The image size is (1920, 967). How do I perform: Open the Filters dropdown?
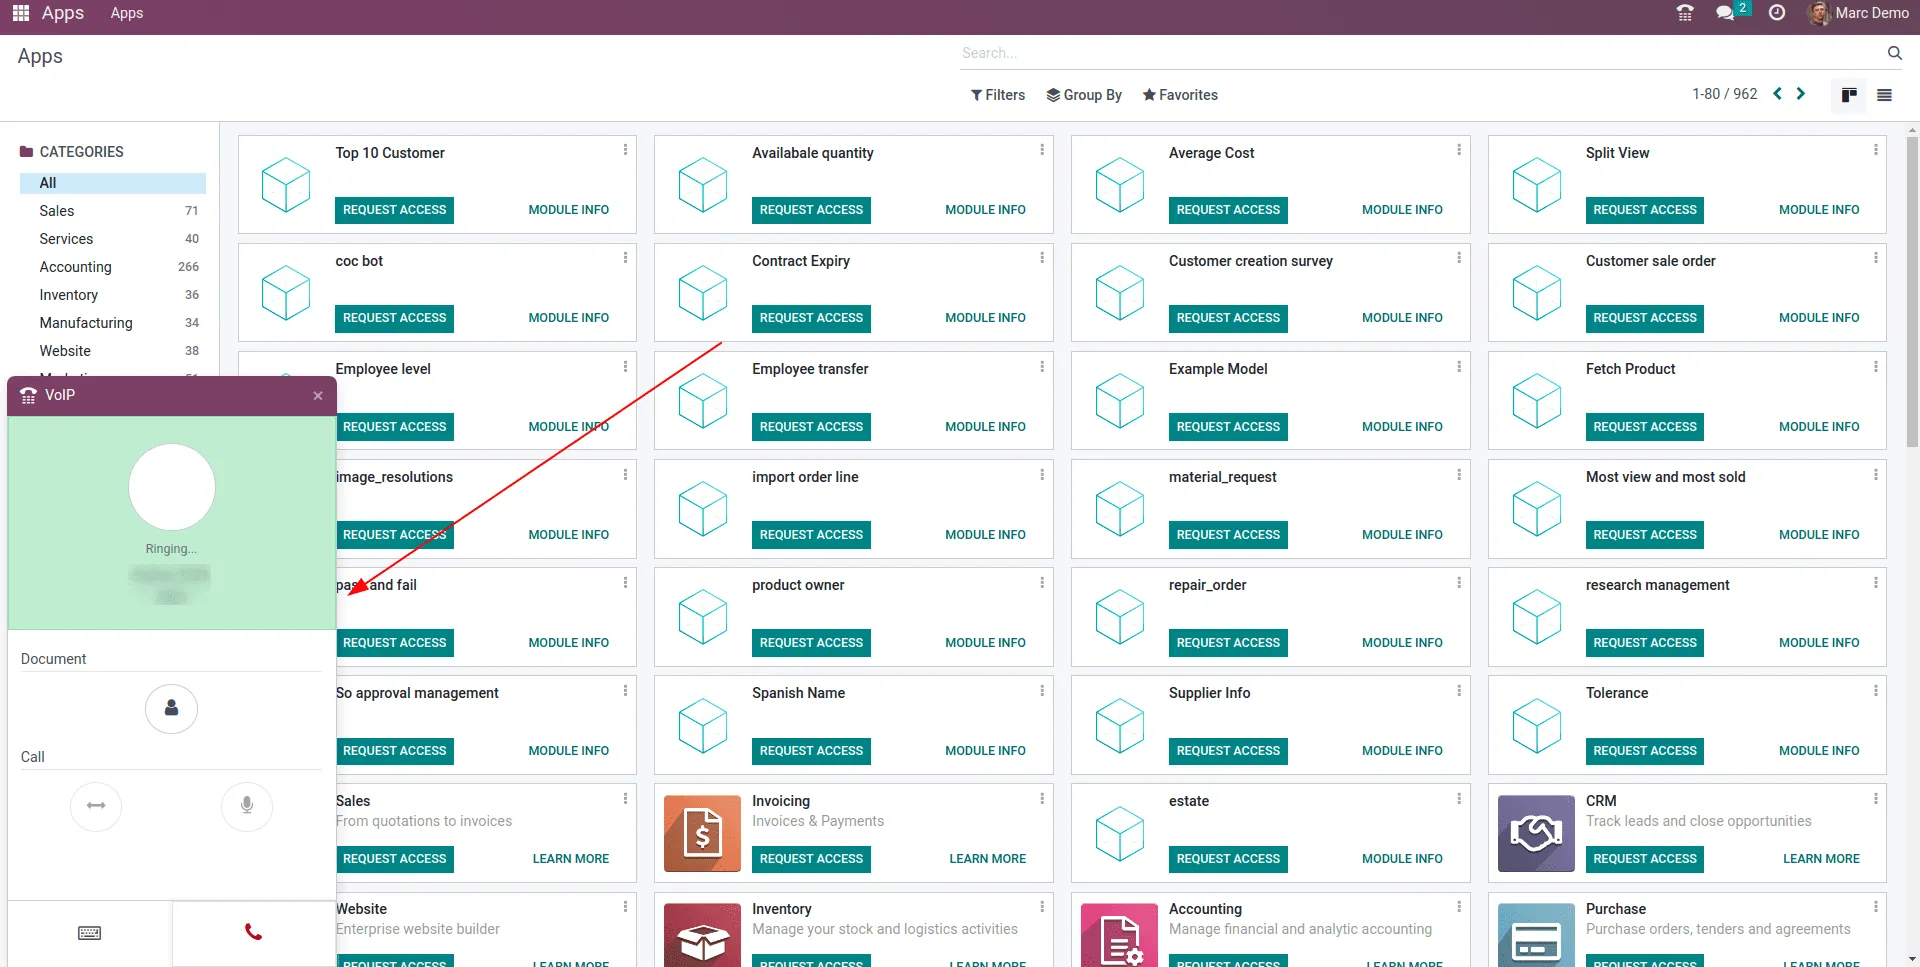click(x=998, y=95)
